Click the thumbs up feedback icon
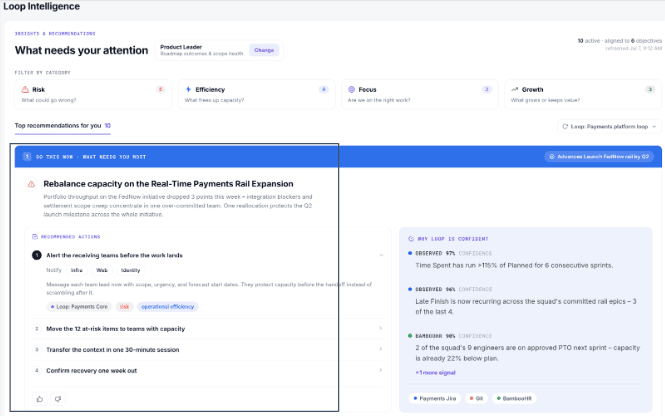 (40, 399)
